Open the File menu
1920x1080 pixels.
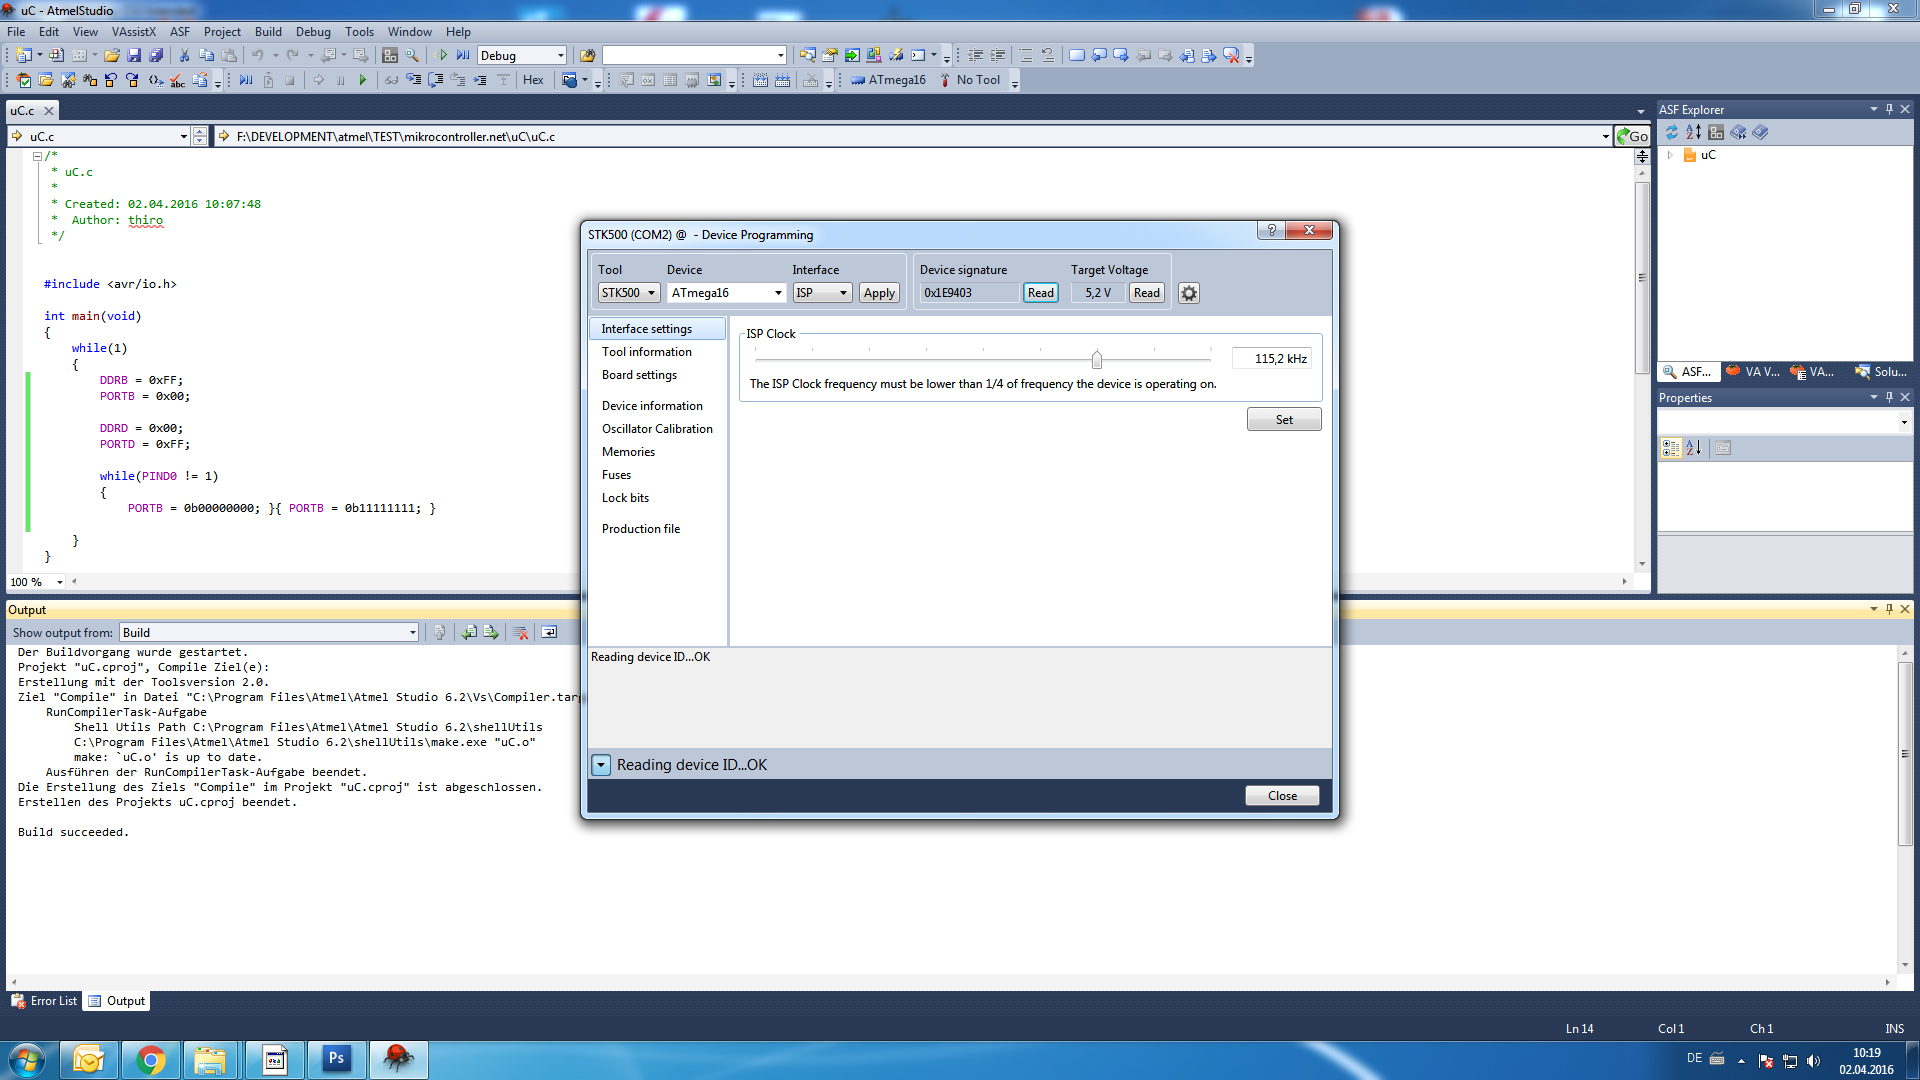(x=16, y=32)
